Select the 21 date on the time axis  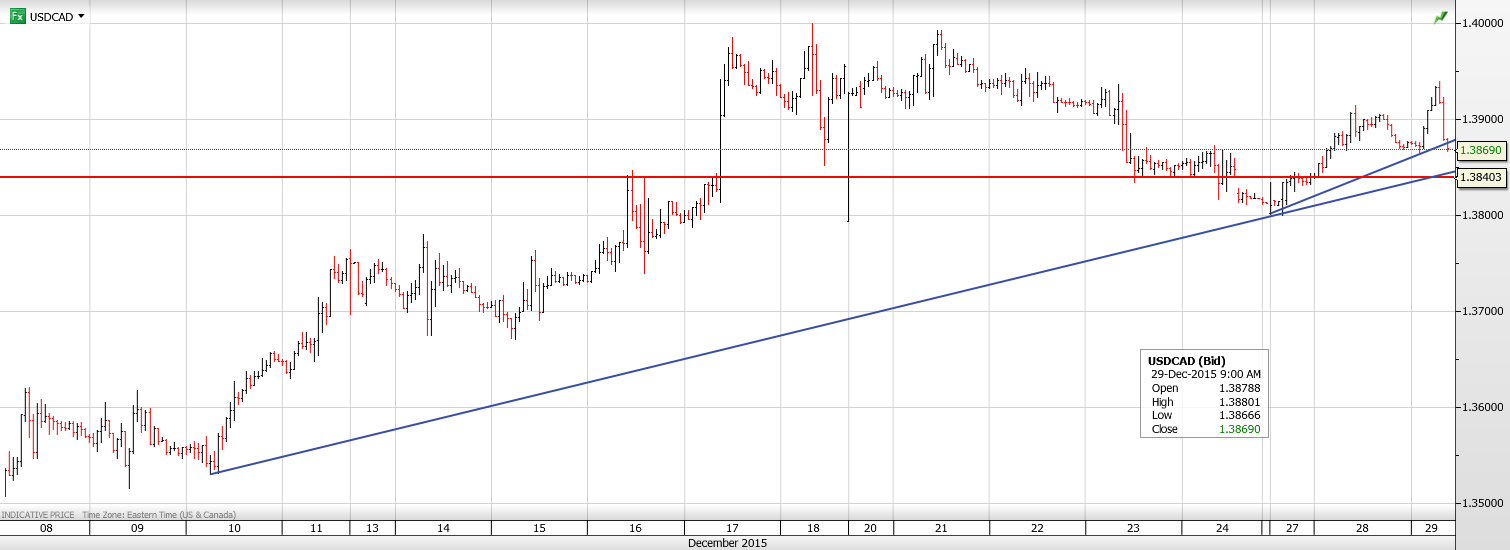(940, 528)
